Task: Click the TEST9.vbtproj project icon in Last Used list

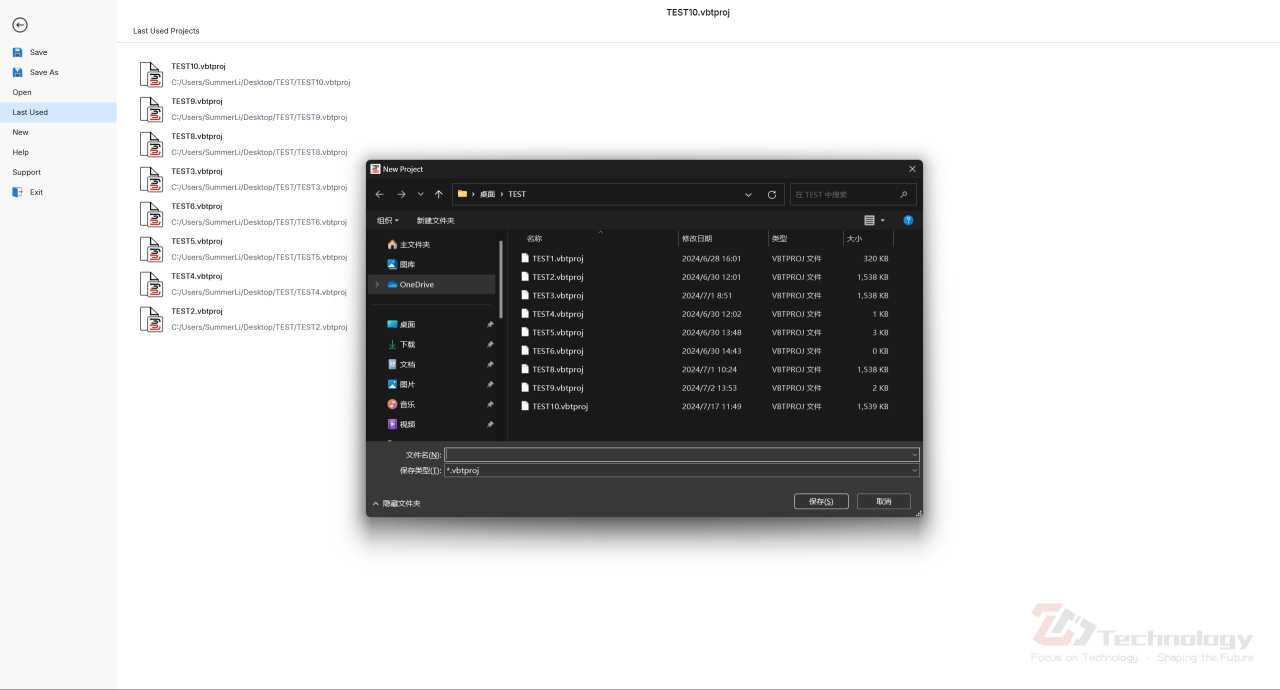Action: (151, 109)
